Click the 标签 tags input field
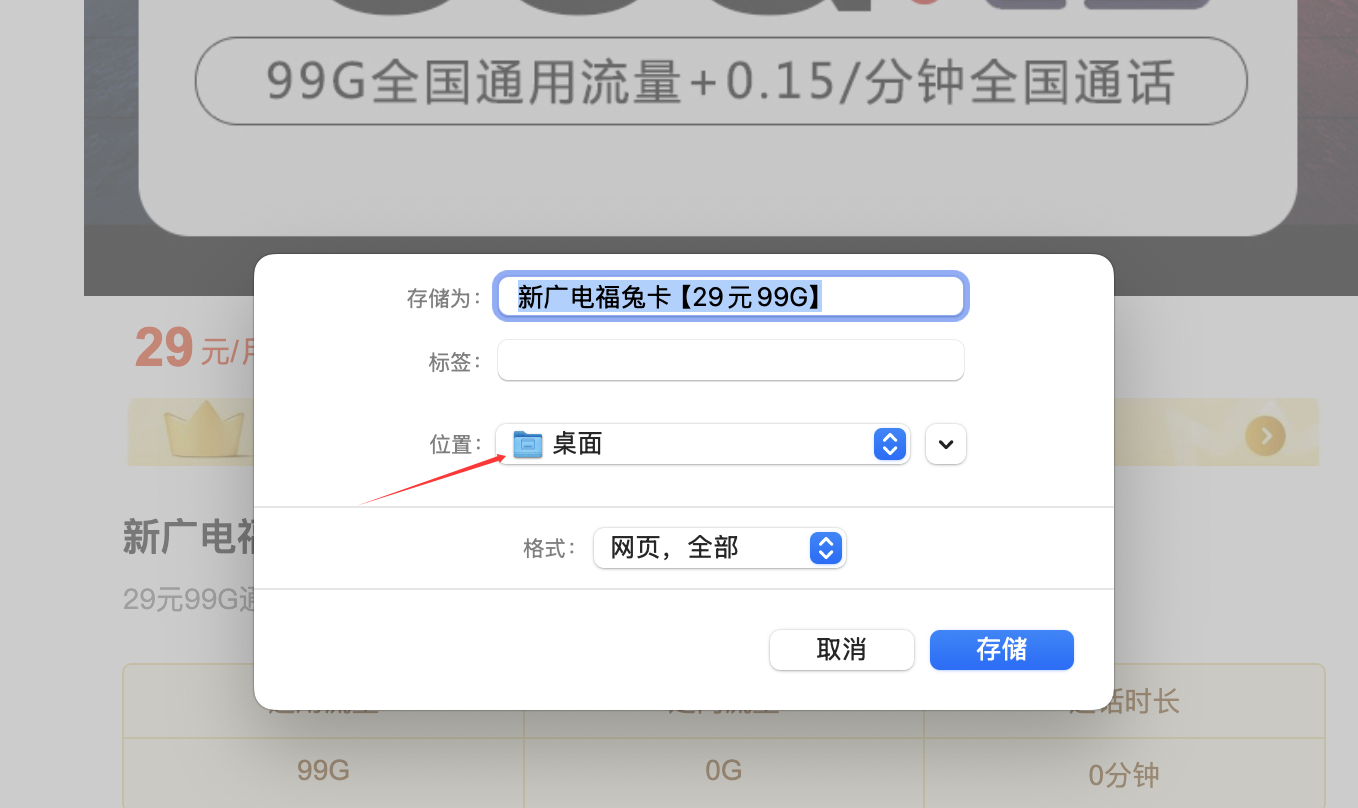The width and height of the screenshot is (1358, 808). 731,361
